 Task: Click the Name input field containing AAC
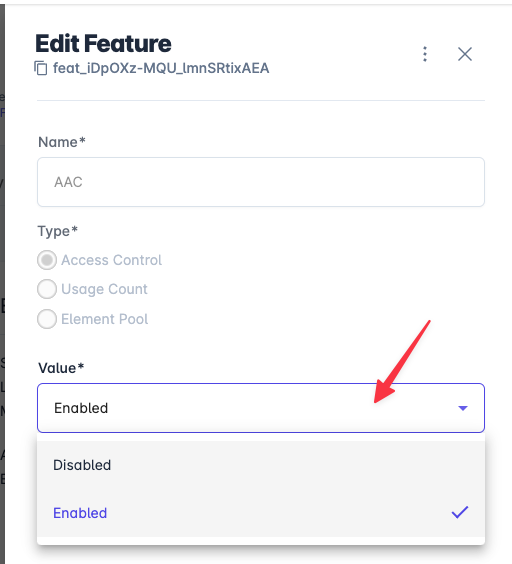(x=261, y=182)
